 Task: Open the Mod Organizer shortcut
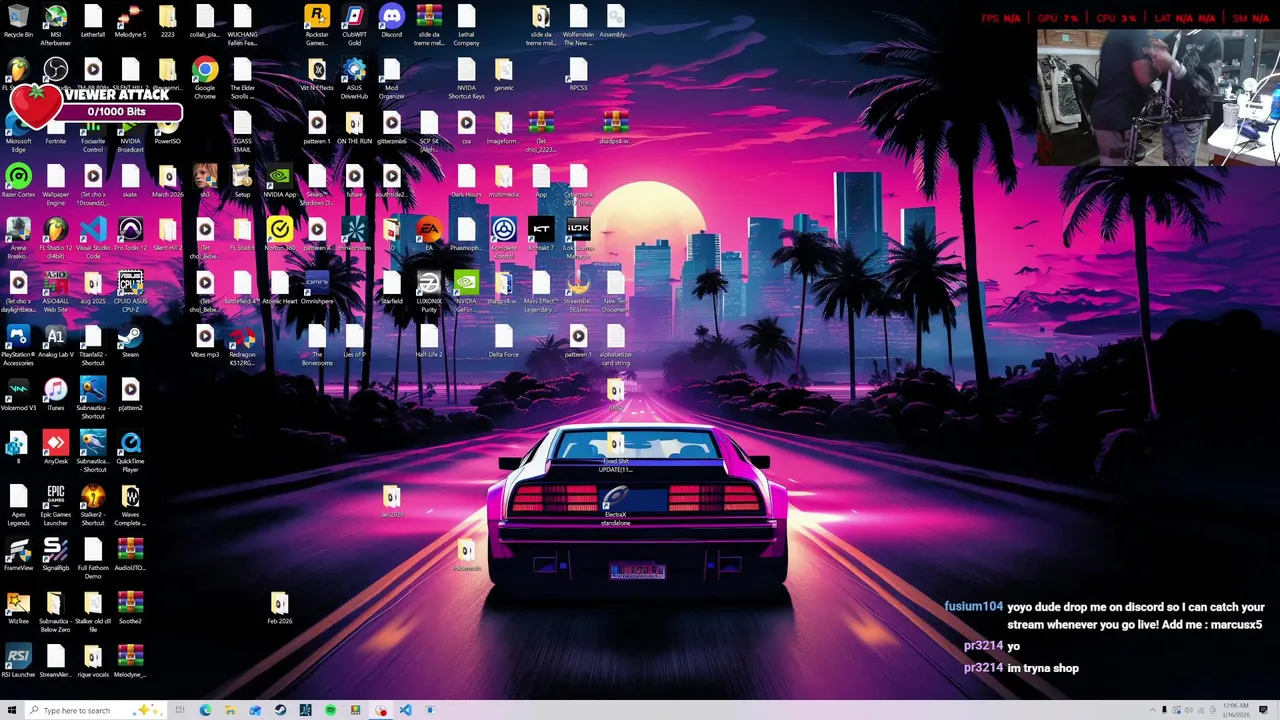click(392, 79)
